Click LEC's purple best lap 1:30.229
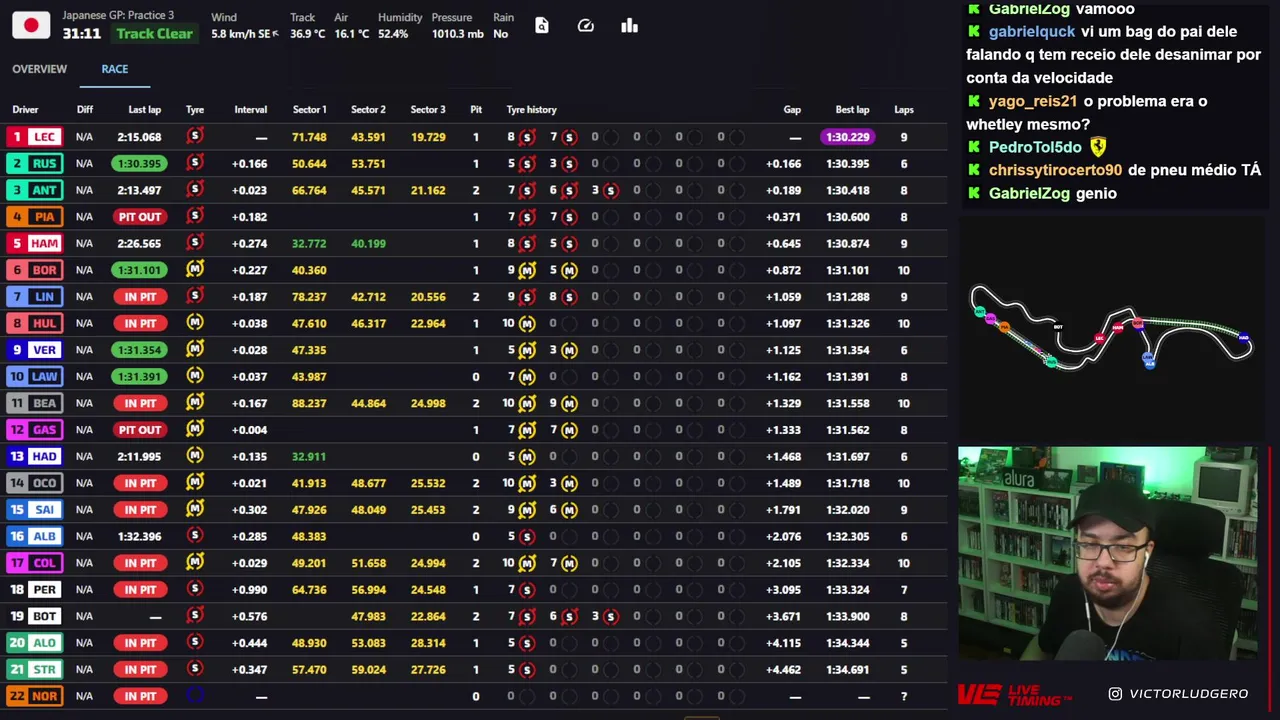The width and height of the screenshot is (1280, 720). pos(847,137)
